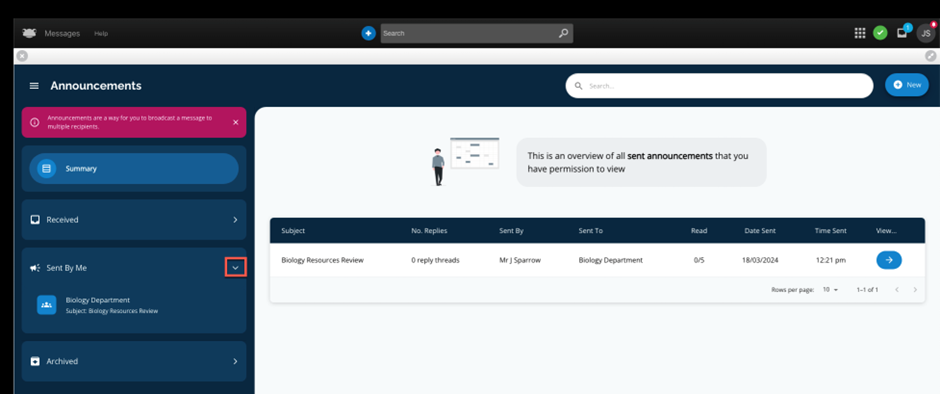Open the apps grid icon

(860, 34)
